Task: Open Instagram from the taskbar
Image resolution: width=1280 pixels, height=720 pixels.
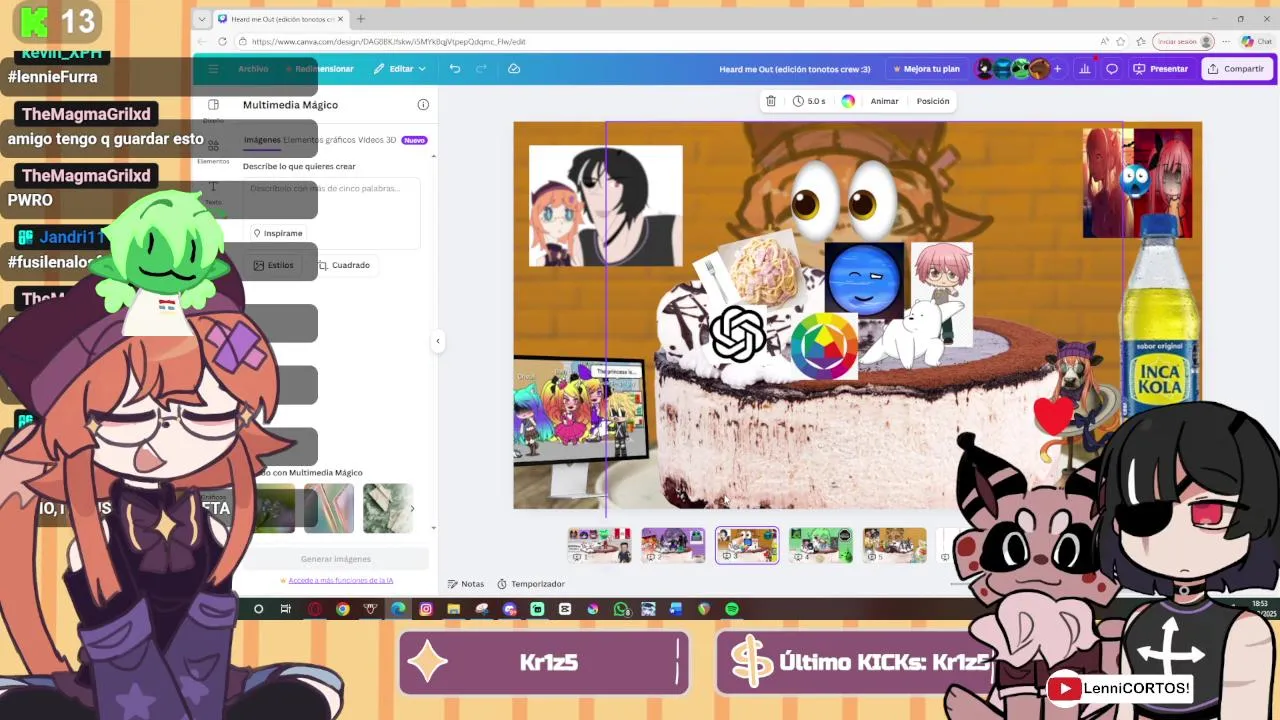Action: [426, 609]
